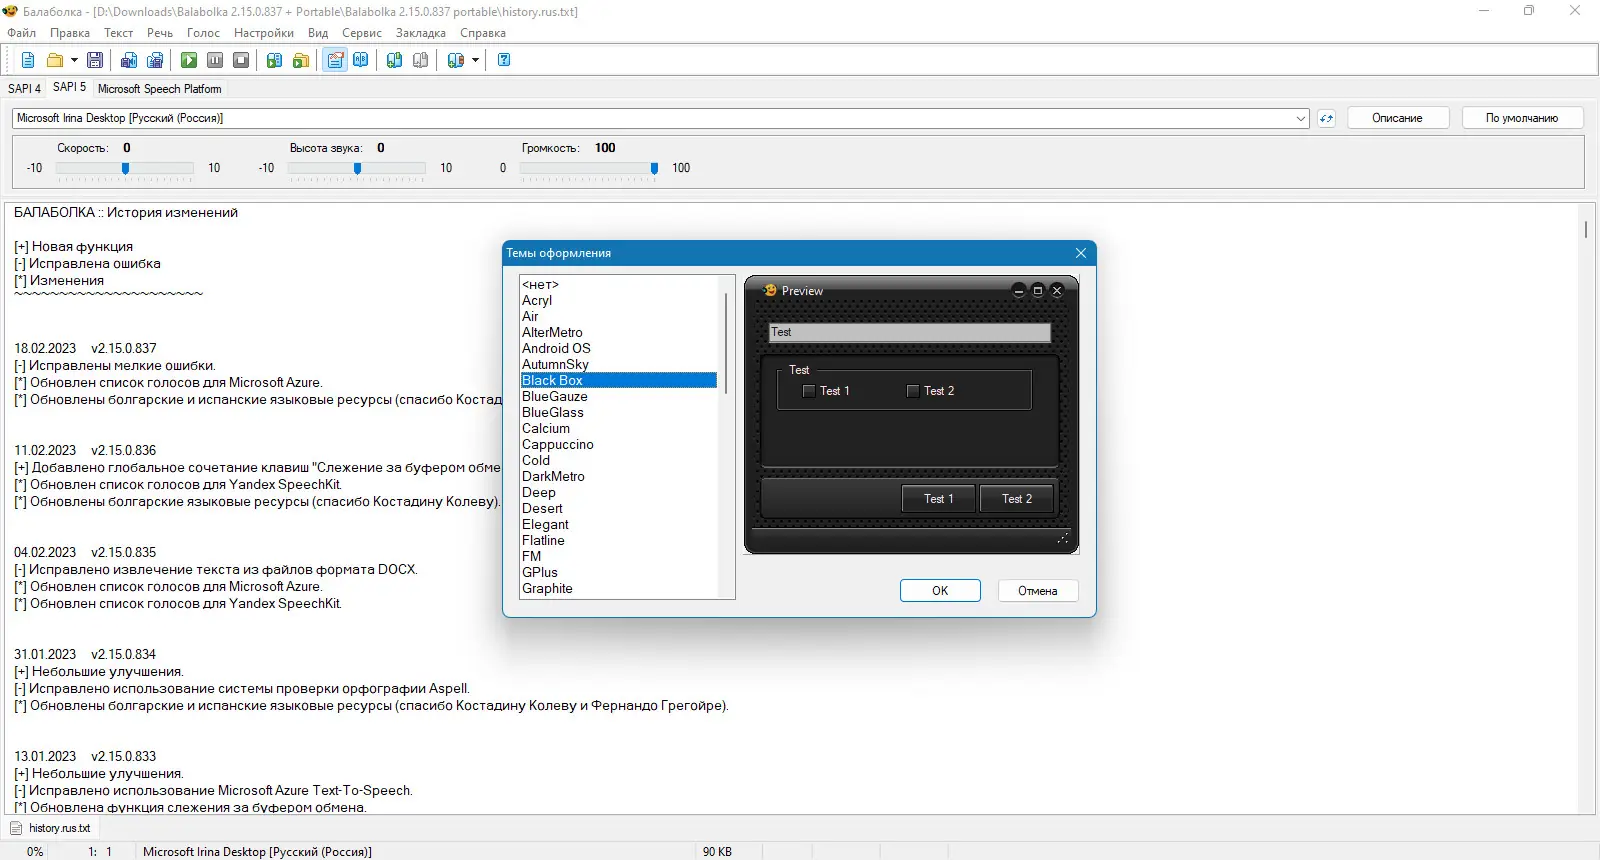This screenshot has width=1600, height=860.
Task: Click the blue pages icon with green play arrow
Action: coord(274,60)
